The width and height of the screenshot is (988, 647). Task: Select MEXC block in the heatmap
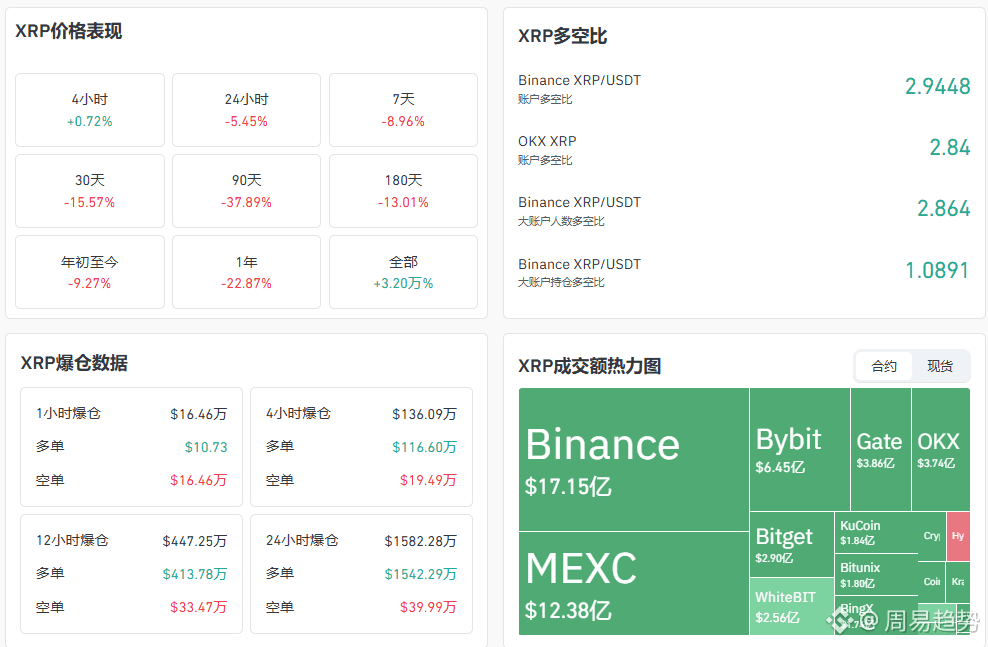(x=634, y=583)
